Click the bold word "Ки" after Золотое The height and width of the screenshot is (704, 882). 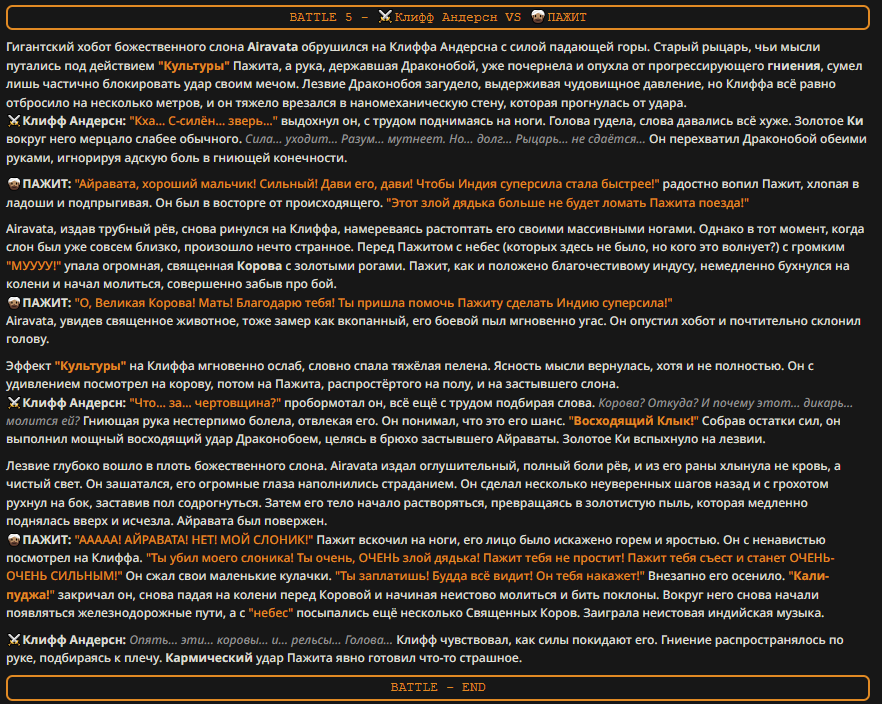click(855, 121)
